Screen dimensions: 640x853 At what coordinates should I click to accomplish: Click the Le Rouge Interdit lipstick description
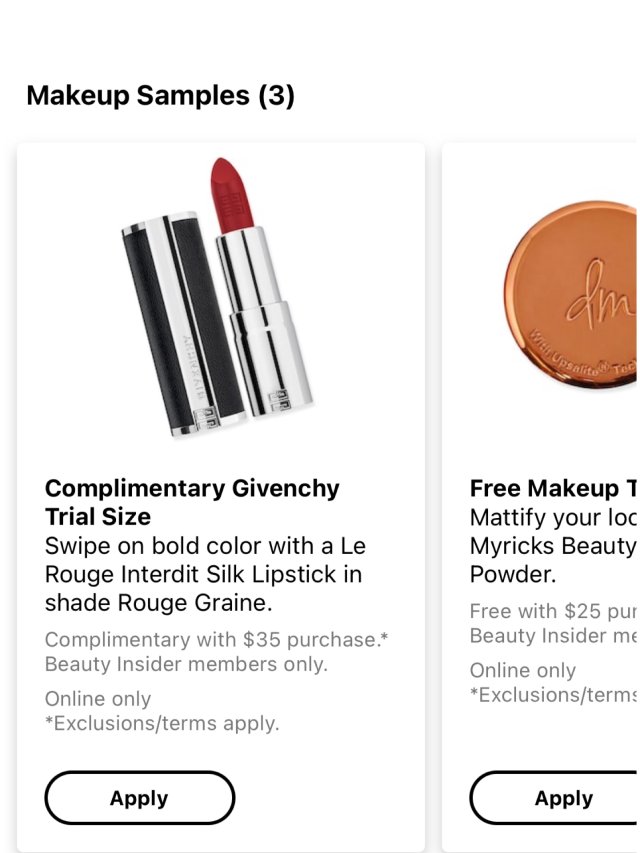(205, 575)
